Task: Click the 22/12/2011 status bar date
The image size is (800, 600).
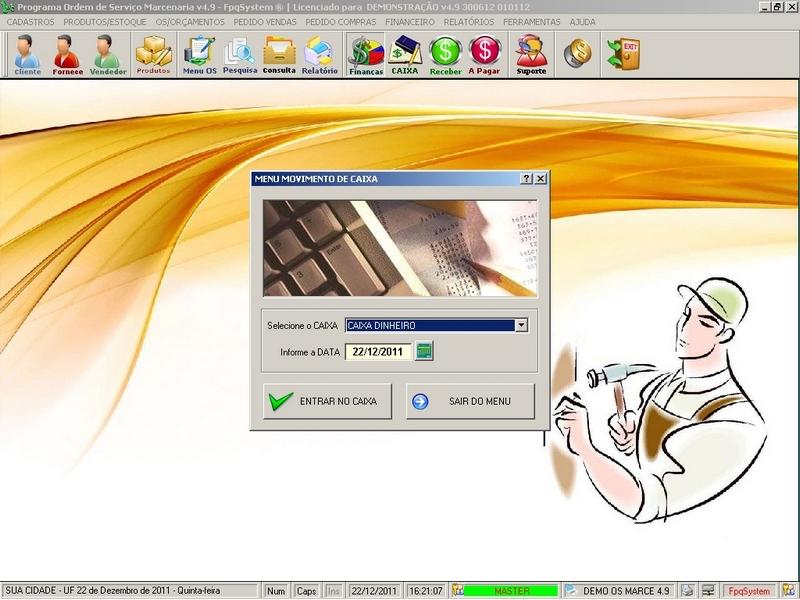Action: (x=373, y=591)
